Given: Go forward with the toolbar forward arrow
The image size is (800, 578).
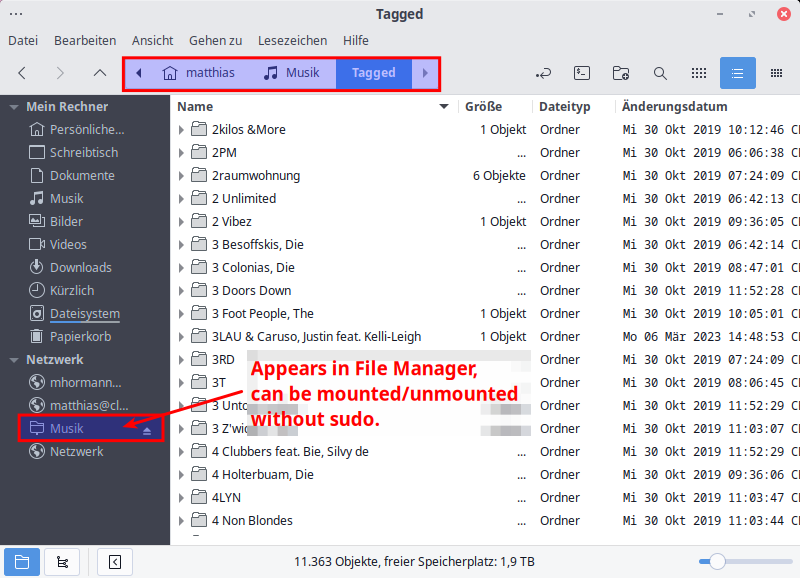Looking at the screenshot, I should [60, 73].
